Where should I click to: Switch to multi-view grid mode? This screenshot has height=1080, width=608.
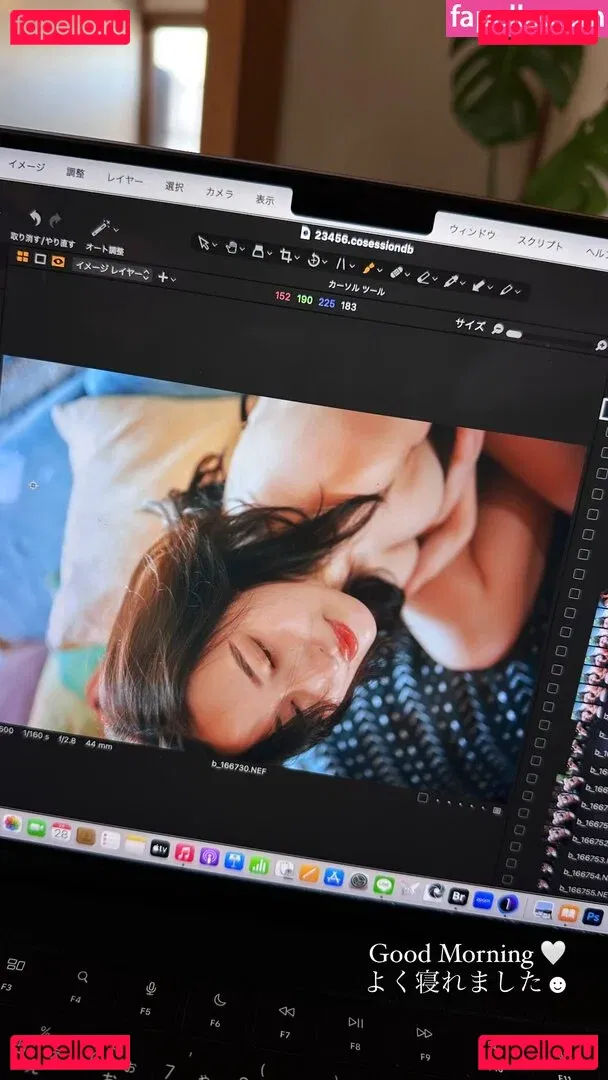click(x=23, y=257)
